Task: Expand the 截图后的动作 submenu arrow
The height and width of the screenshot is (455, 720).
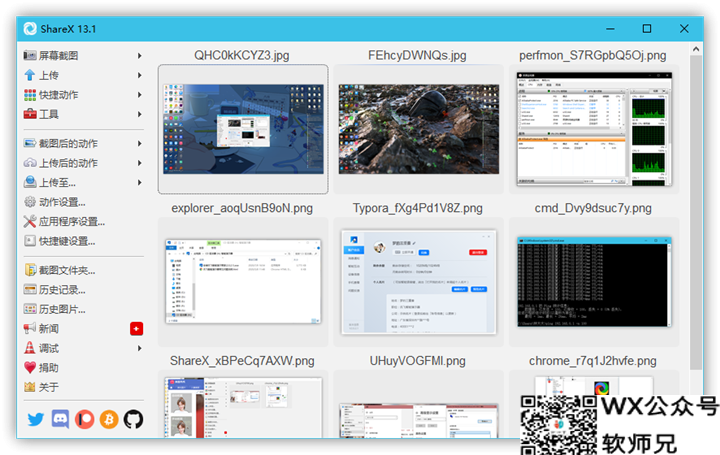Action: [x=140, y=143]
